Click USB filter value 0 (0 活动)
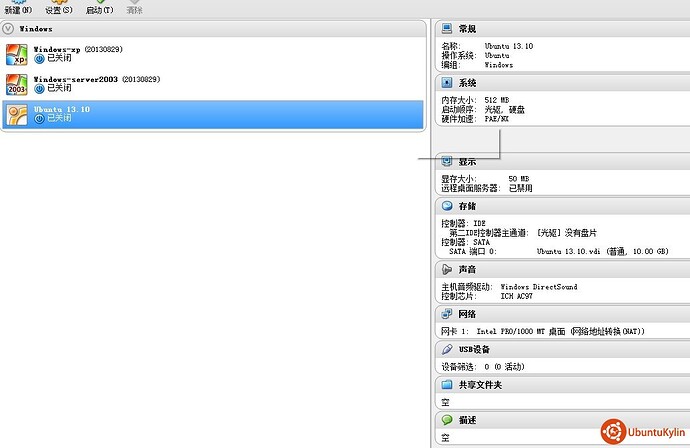This screenshot has width=690, height=448. pyautogui.click(x=504, y=367)
